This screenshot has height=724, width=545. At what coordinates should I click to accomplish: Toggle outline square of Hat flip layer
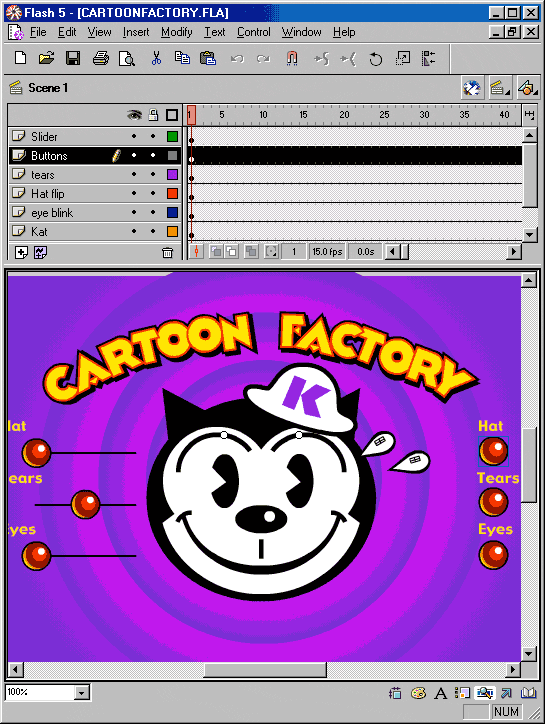tap(172, 193)
